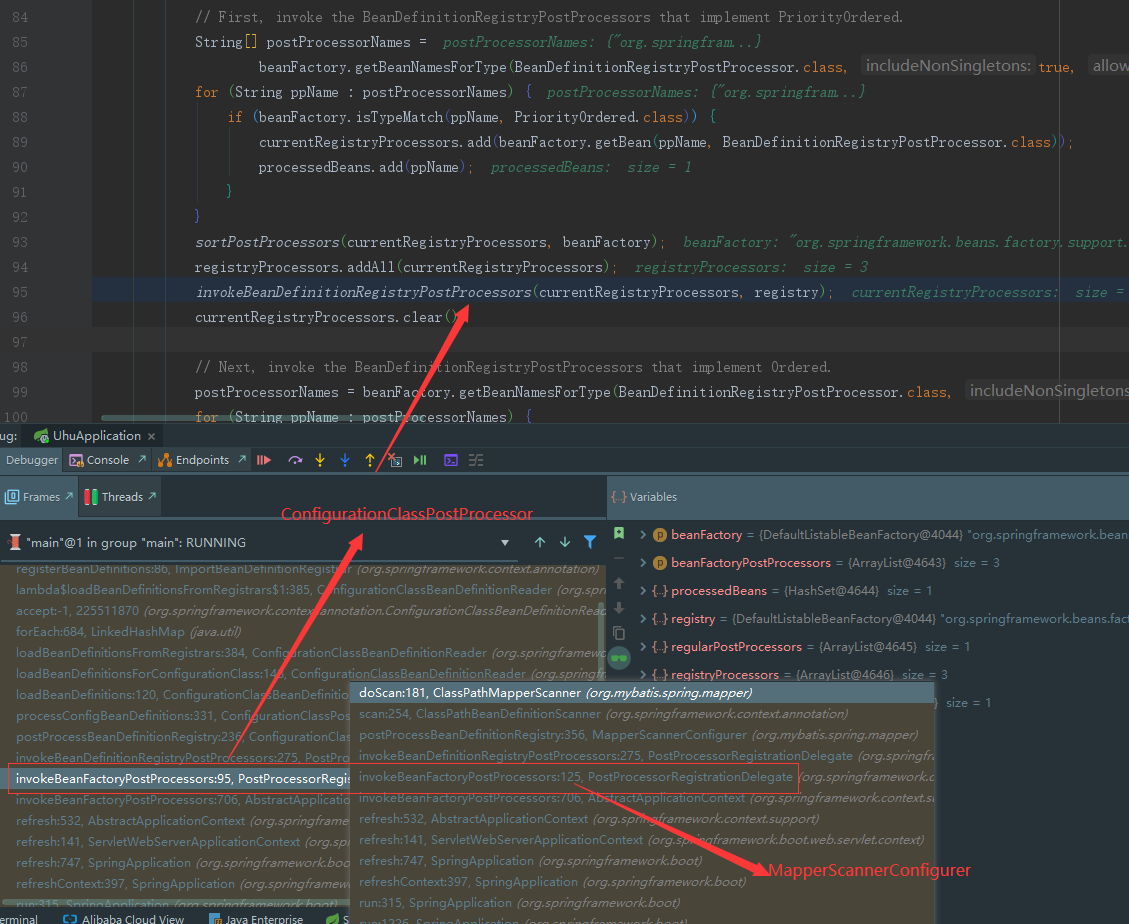Viewport: 1129px width, 924px height.
Task: Click the Force Step Into icon
Action: pyautogui.click(x=345, y=460)
